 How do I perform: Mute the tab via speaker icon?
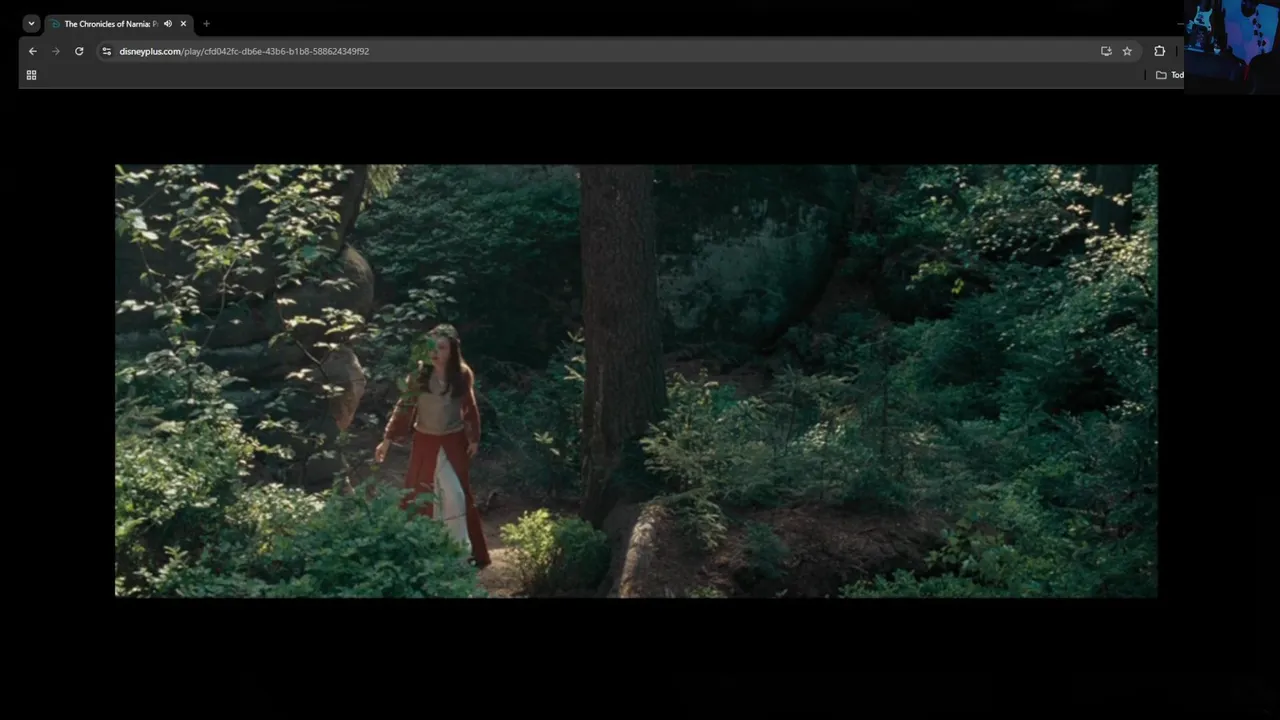[168, 24]
